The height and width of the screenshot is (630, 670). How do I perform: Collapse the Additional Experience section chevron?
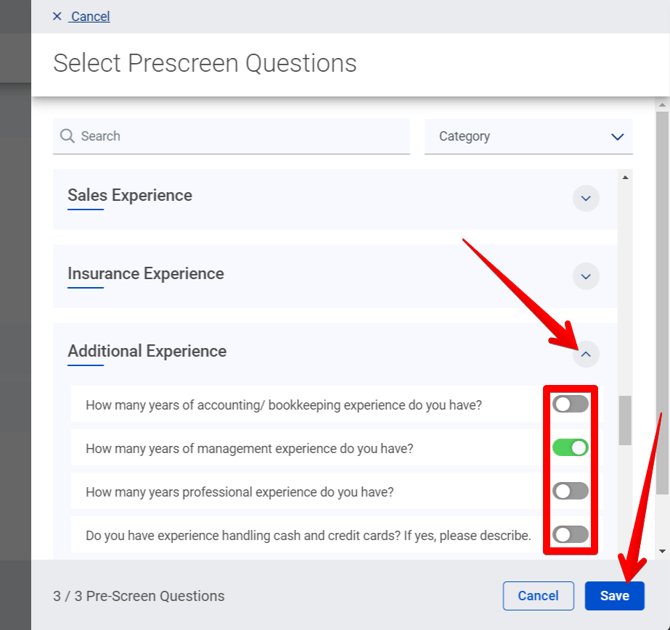[586, 353]
